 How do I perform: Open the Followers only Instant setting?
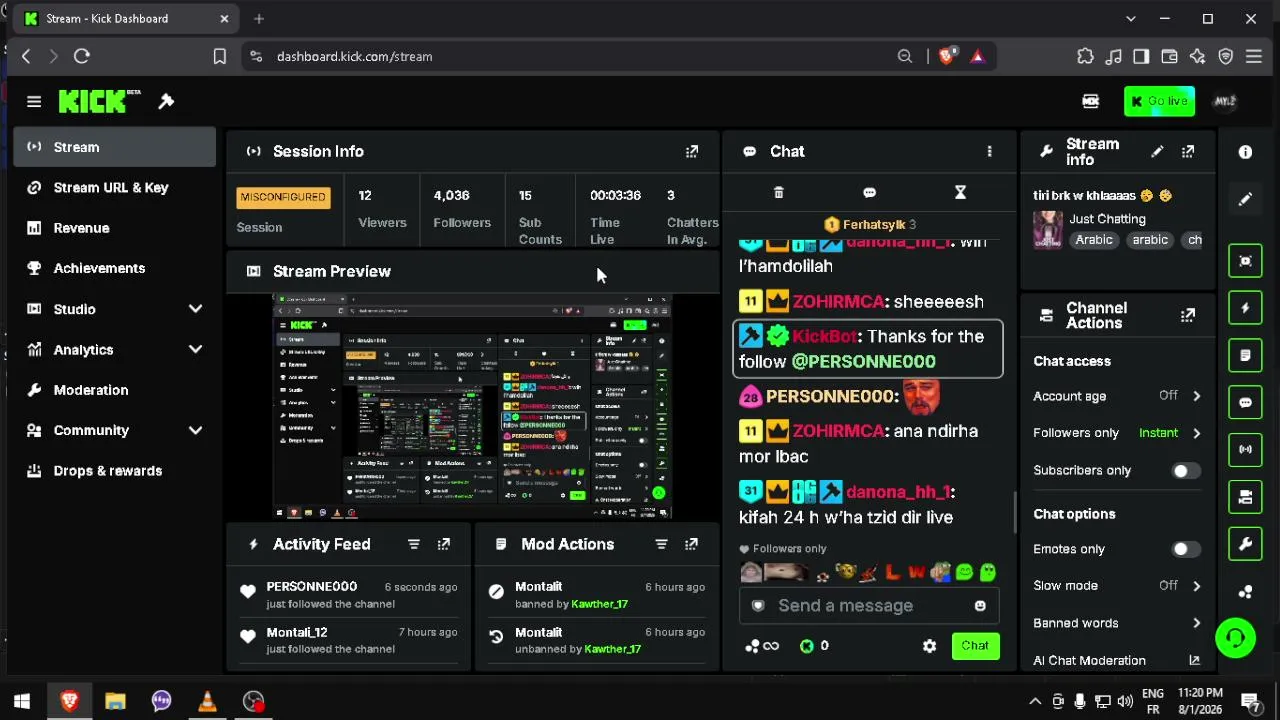click(1117, 433)
